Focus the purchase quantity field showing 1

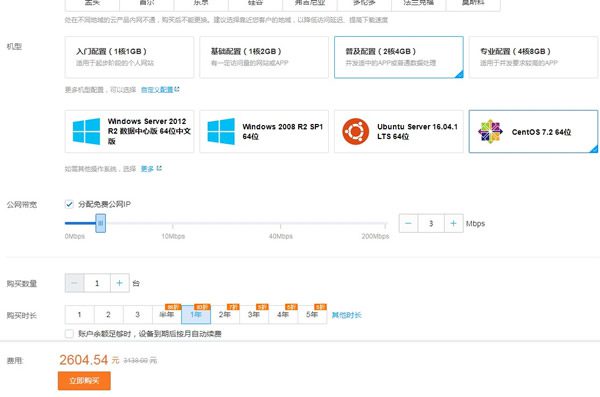pos(97,283)
